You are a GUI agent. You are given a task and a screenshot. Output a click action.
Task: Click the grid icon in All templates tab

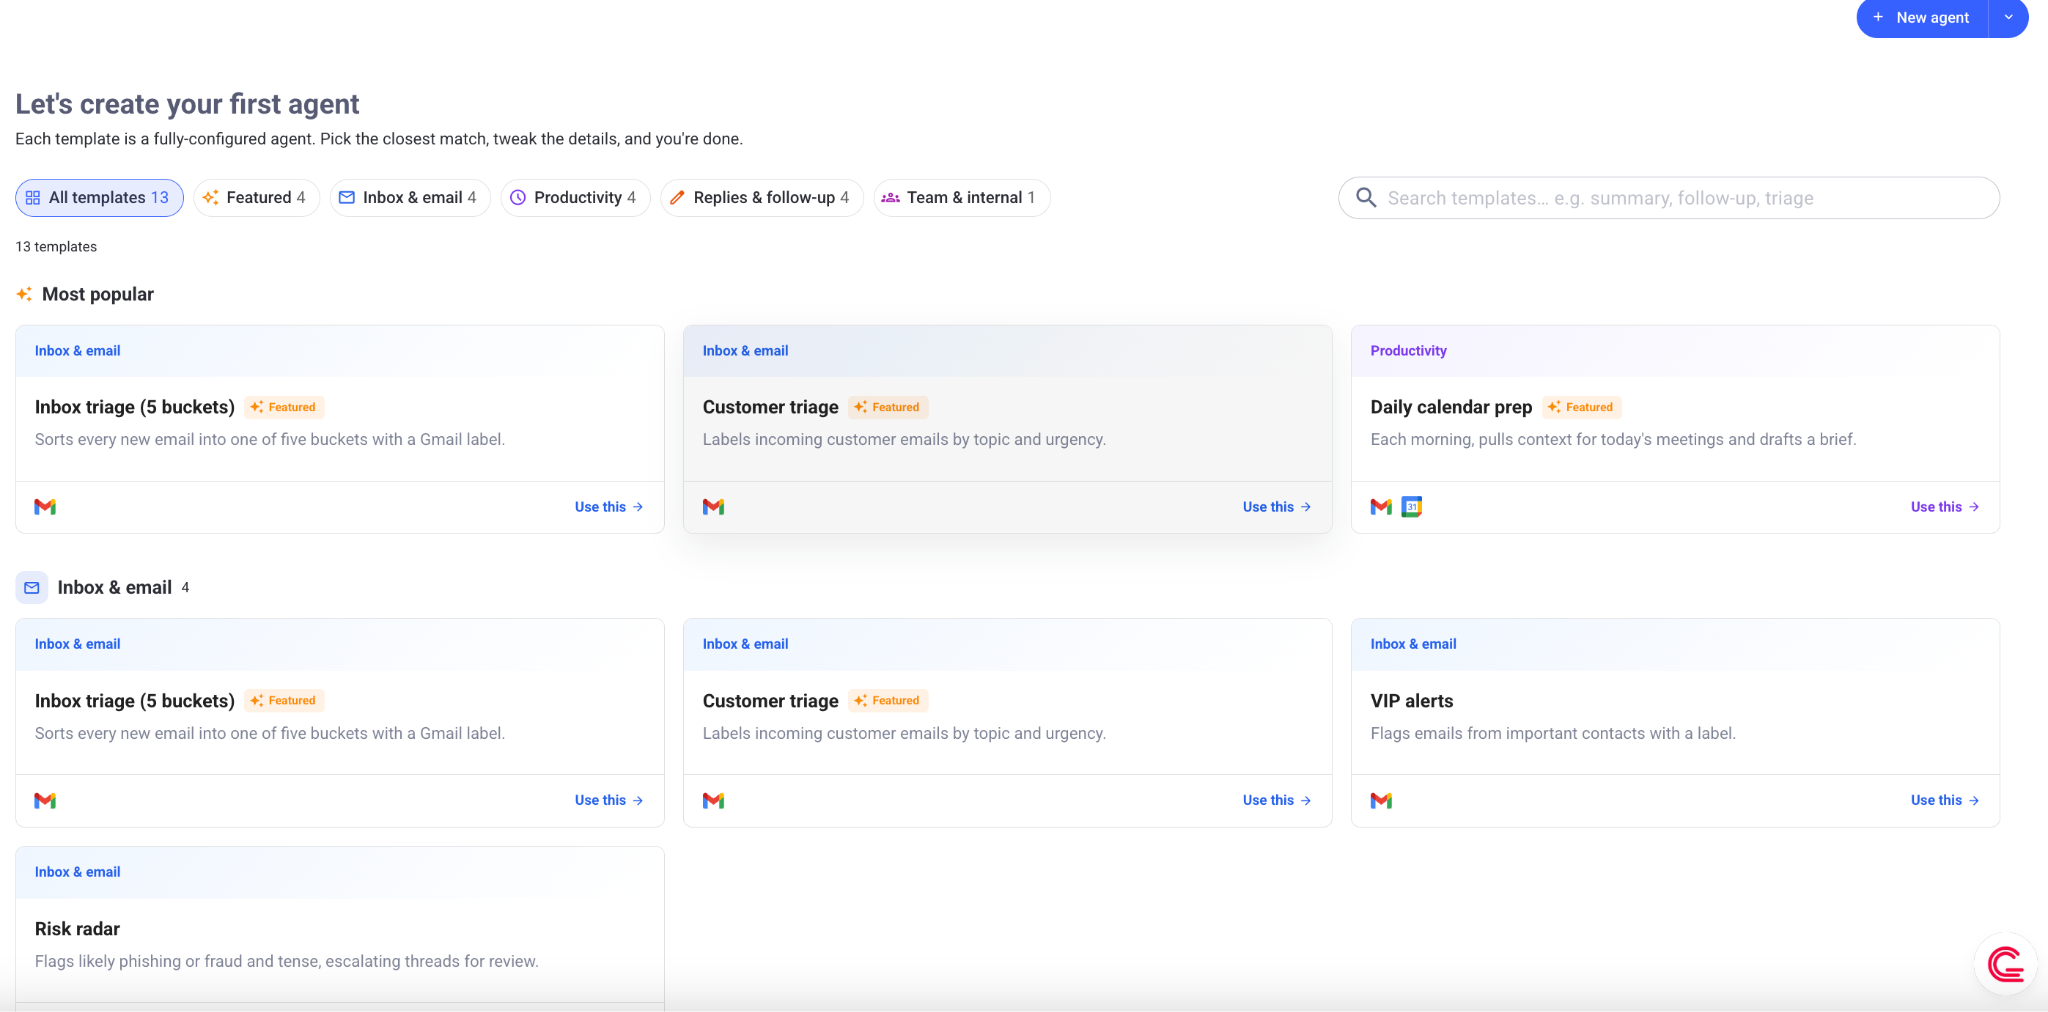[x=33, y=198]
